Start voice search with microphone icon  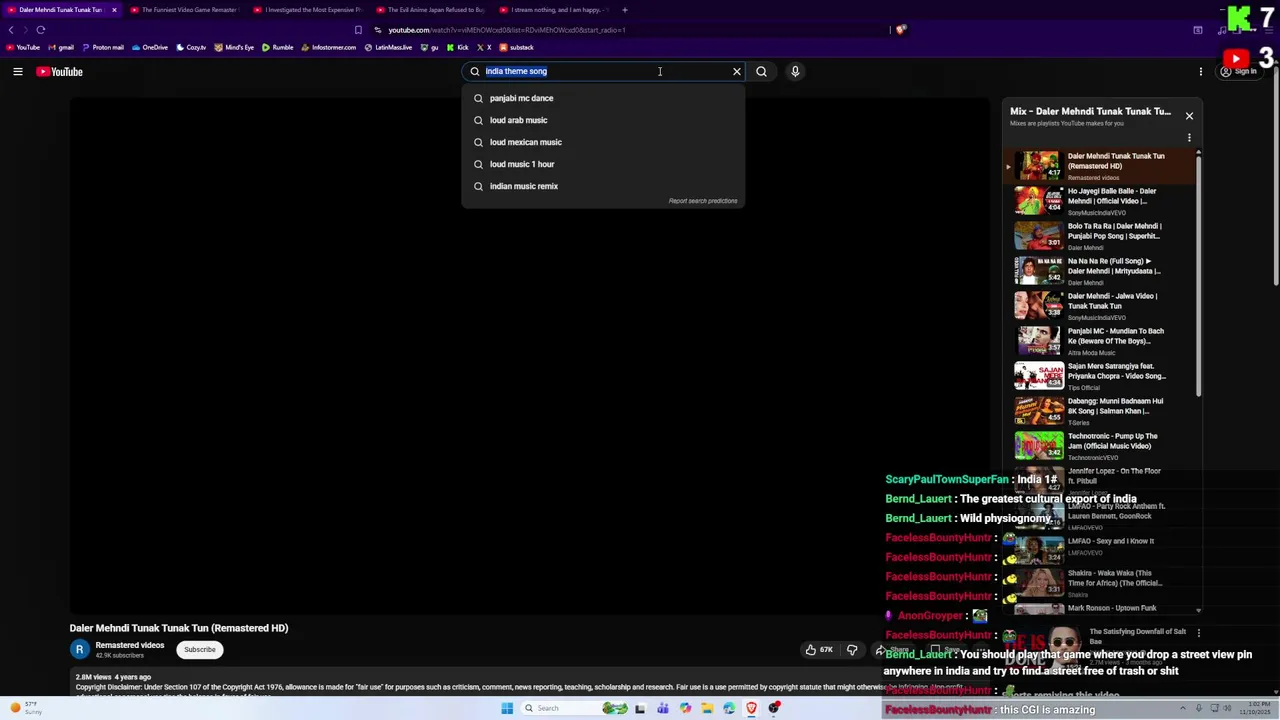coord(795,71)
